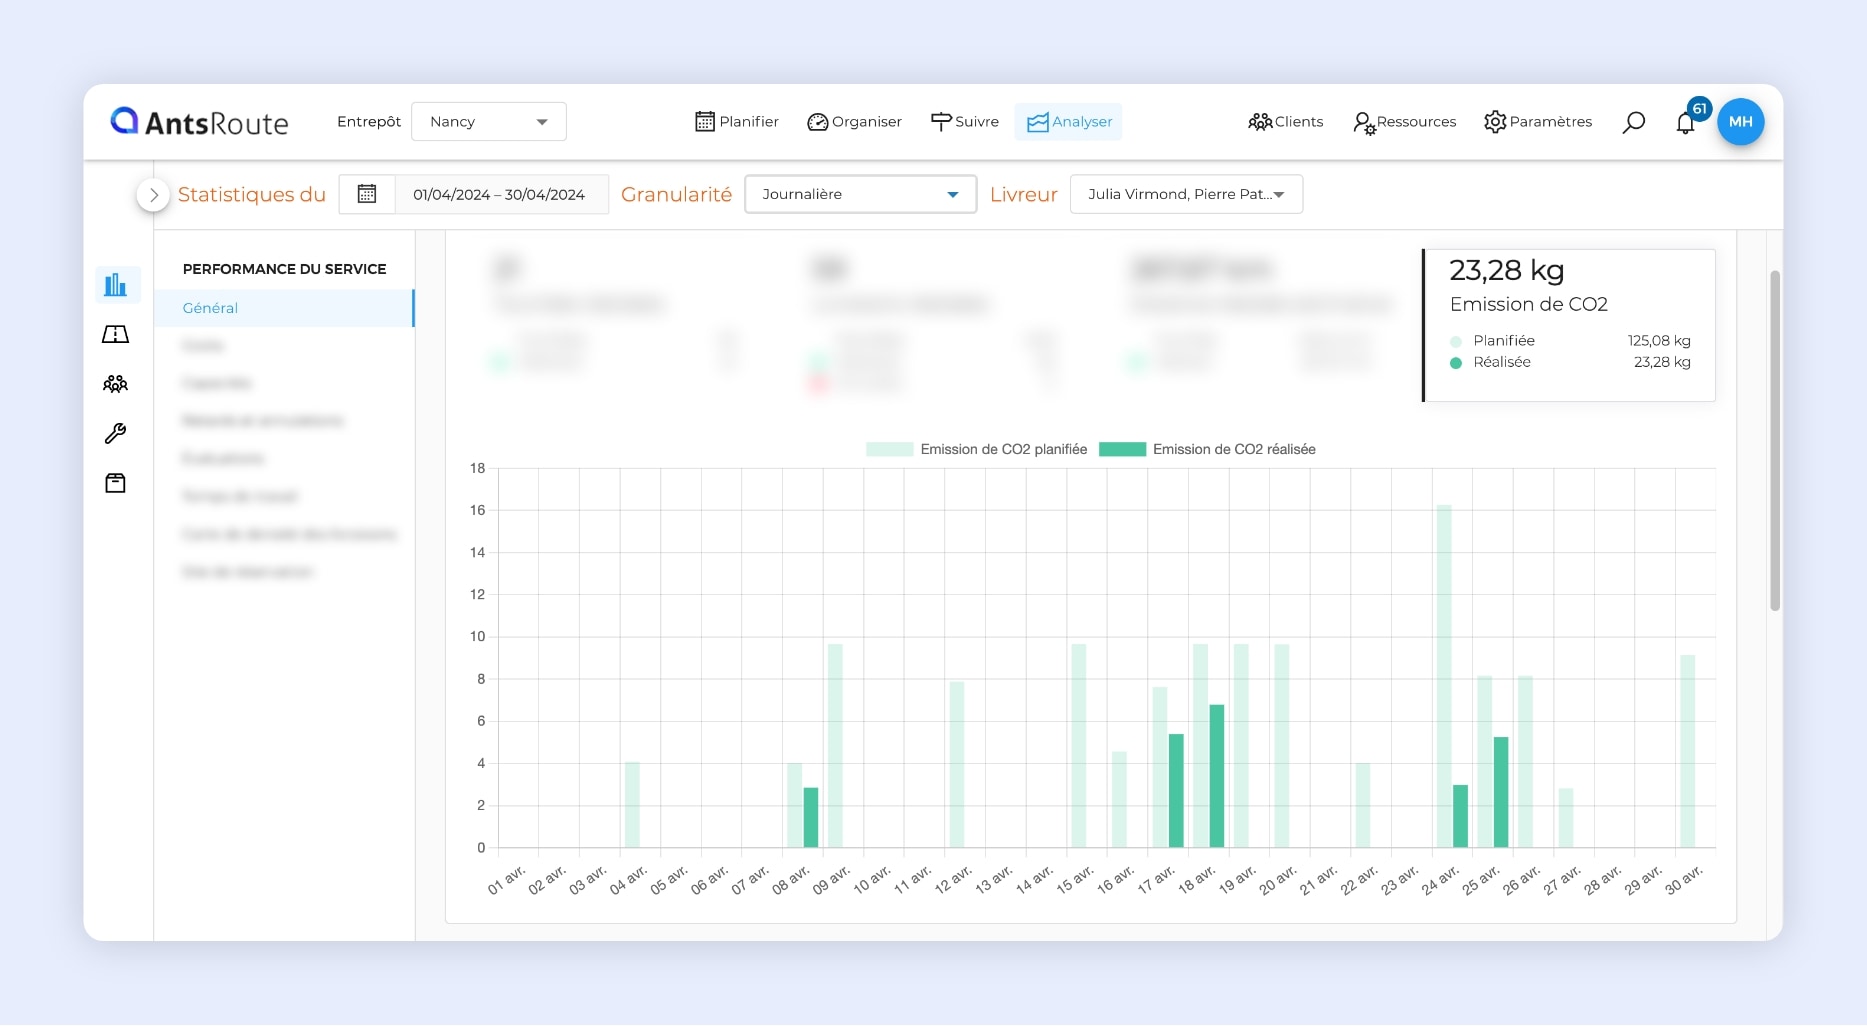Select the wrench tool sidebar icon
This screenshot has height=1026, width=1867.
[116, 433]
